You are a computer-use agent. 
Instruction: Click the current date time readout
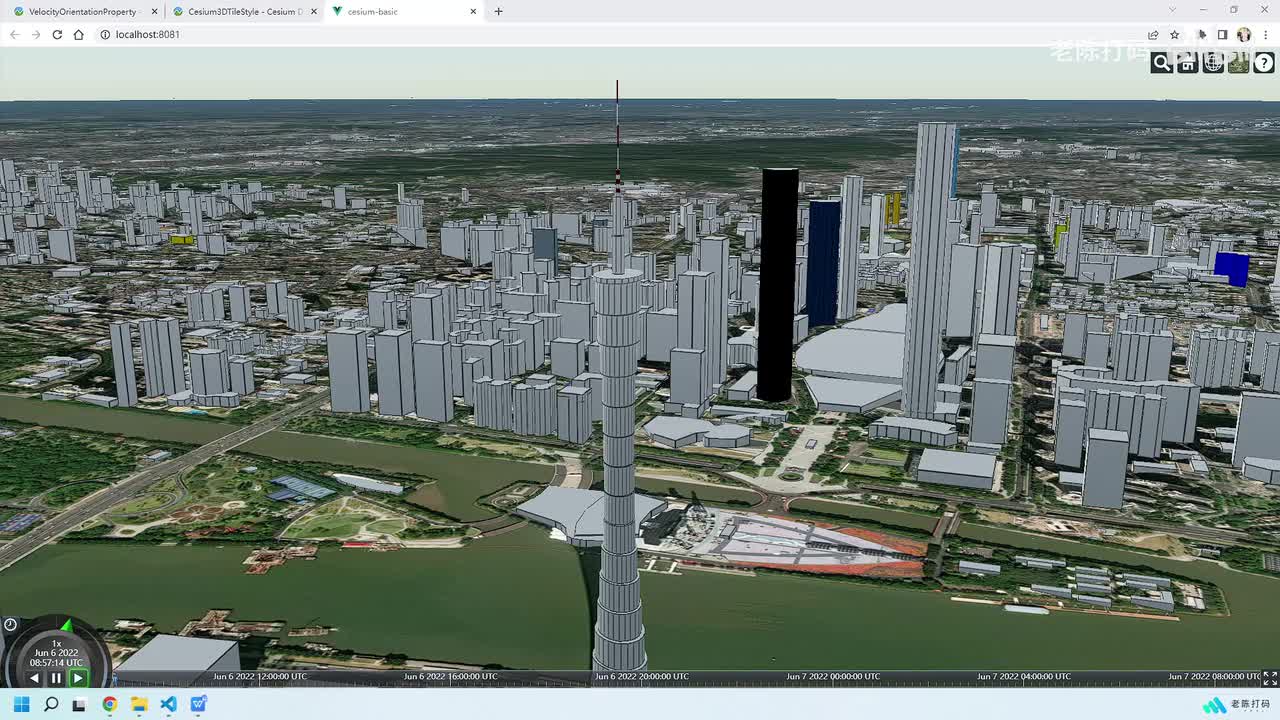click(56, 658)
